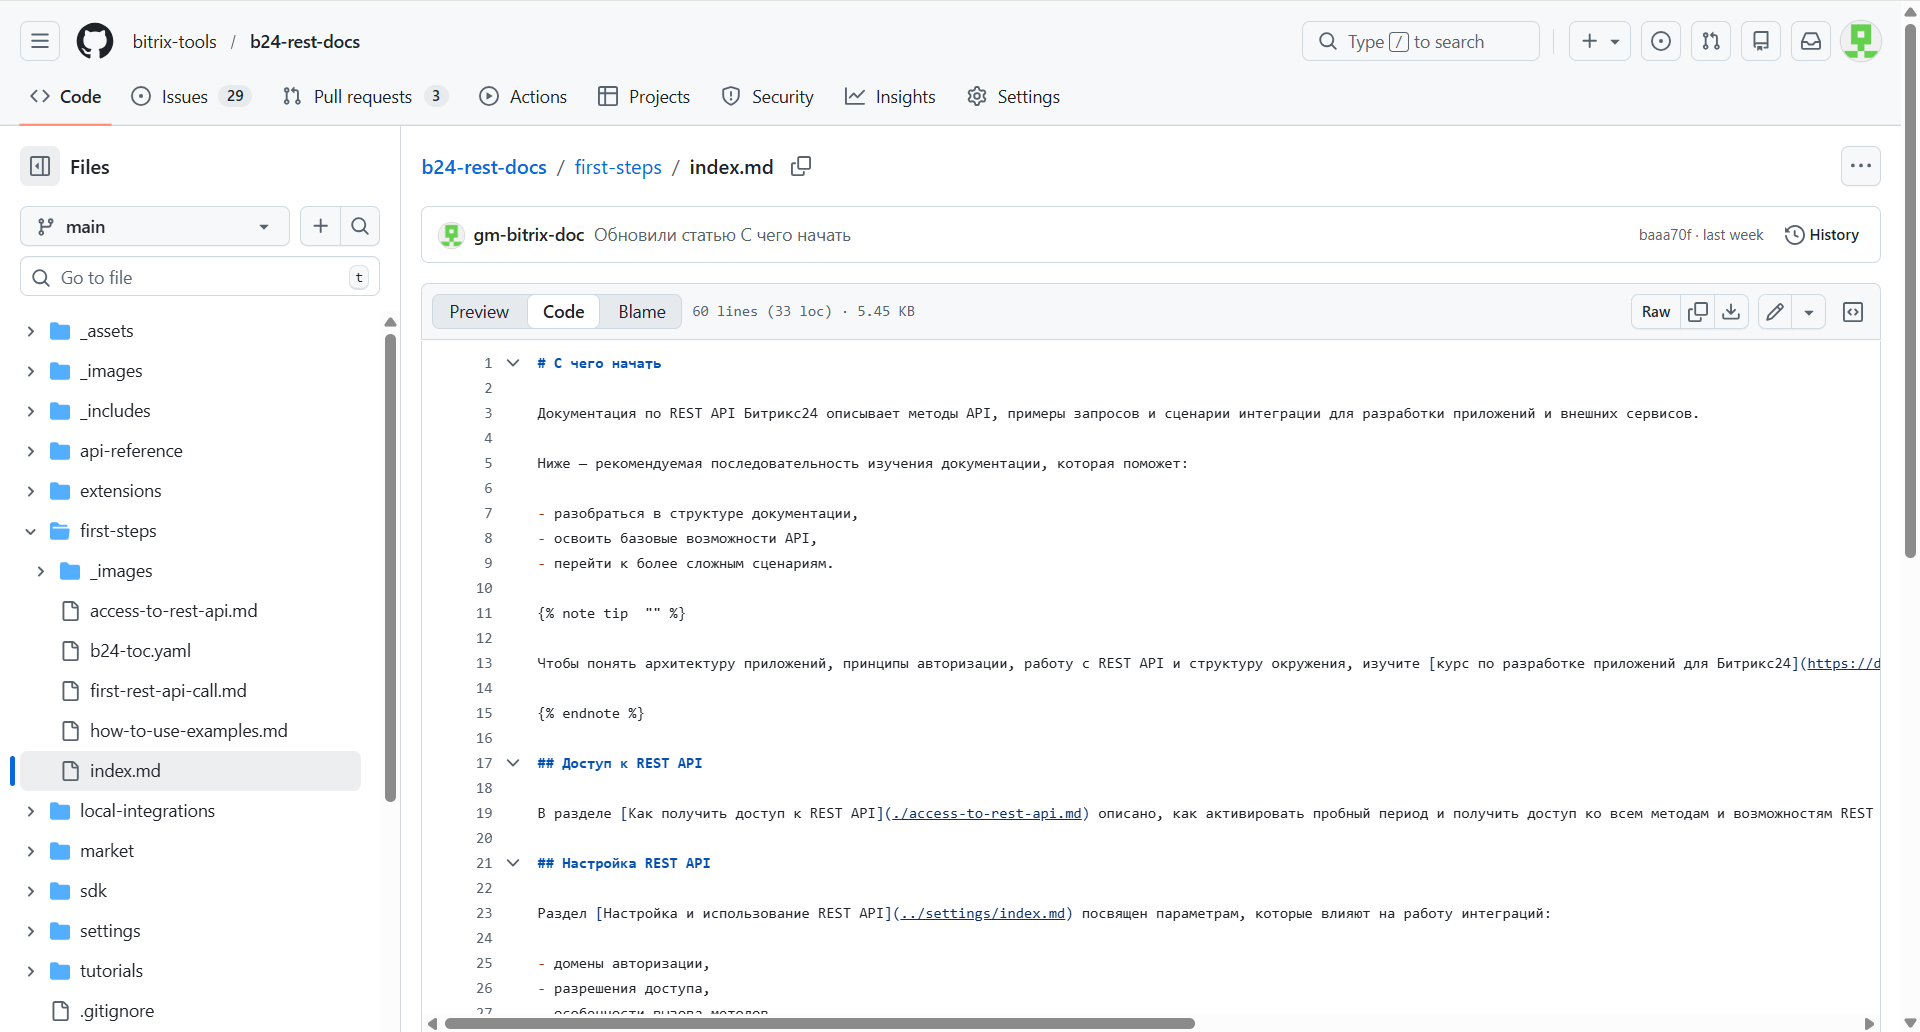Click the download raw file icon

[1731, 312]
